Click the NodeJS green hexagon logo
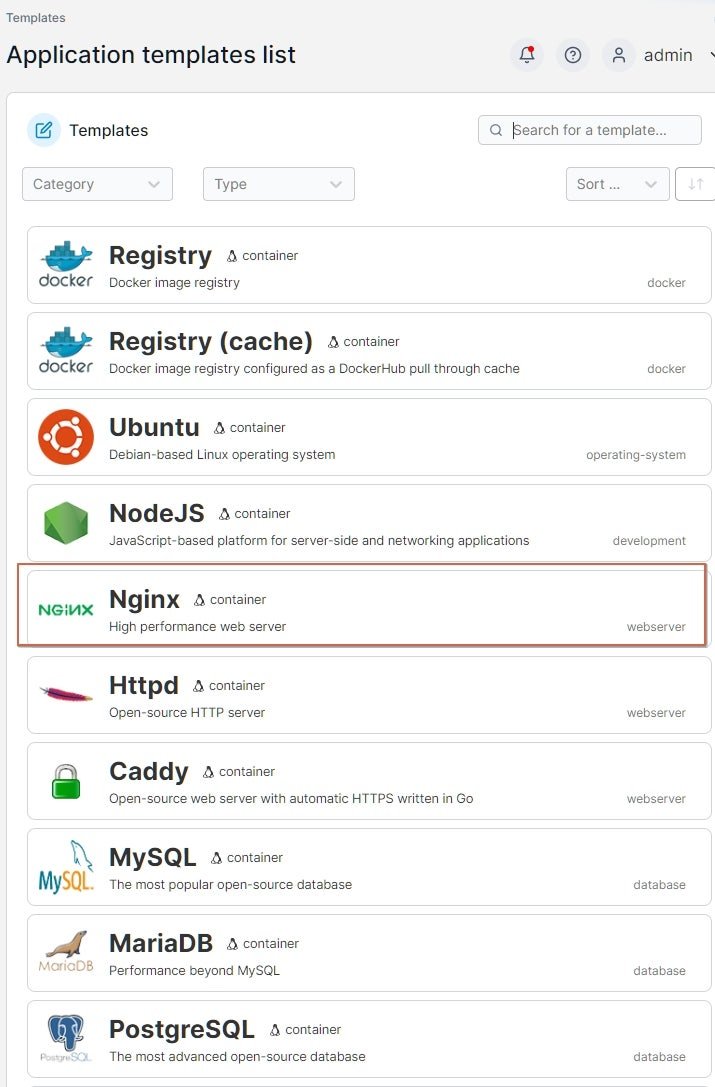Viewport: 715px width, 1087px height. tap(66, 523)
